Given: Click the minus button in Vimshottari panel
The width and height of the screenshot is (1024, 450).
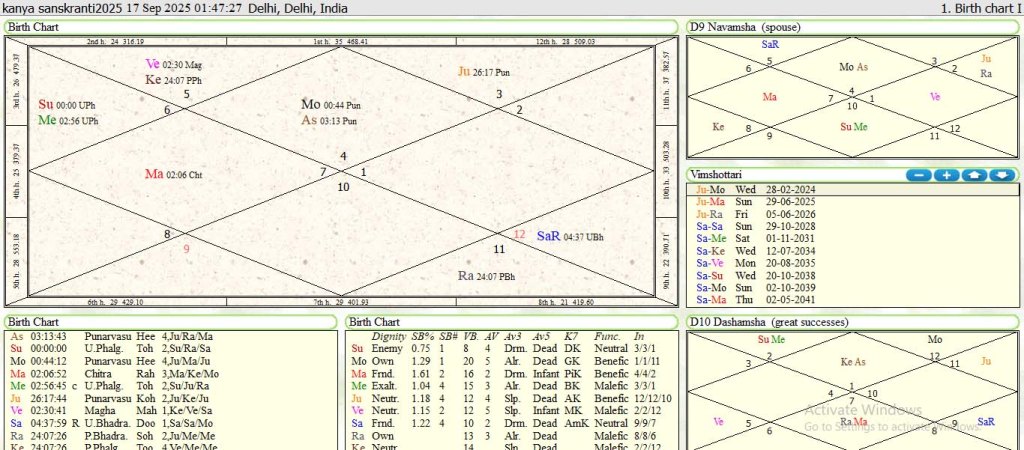Looking at the screenshot, I should pos(919,175).
